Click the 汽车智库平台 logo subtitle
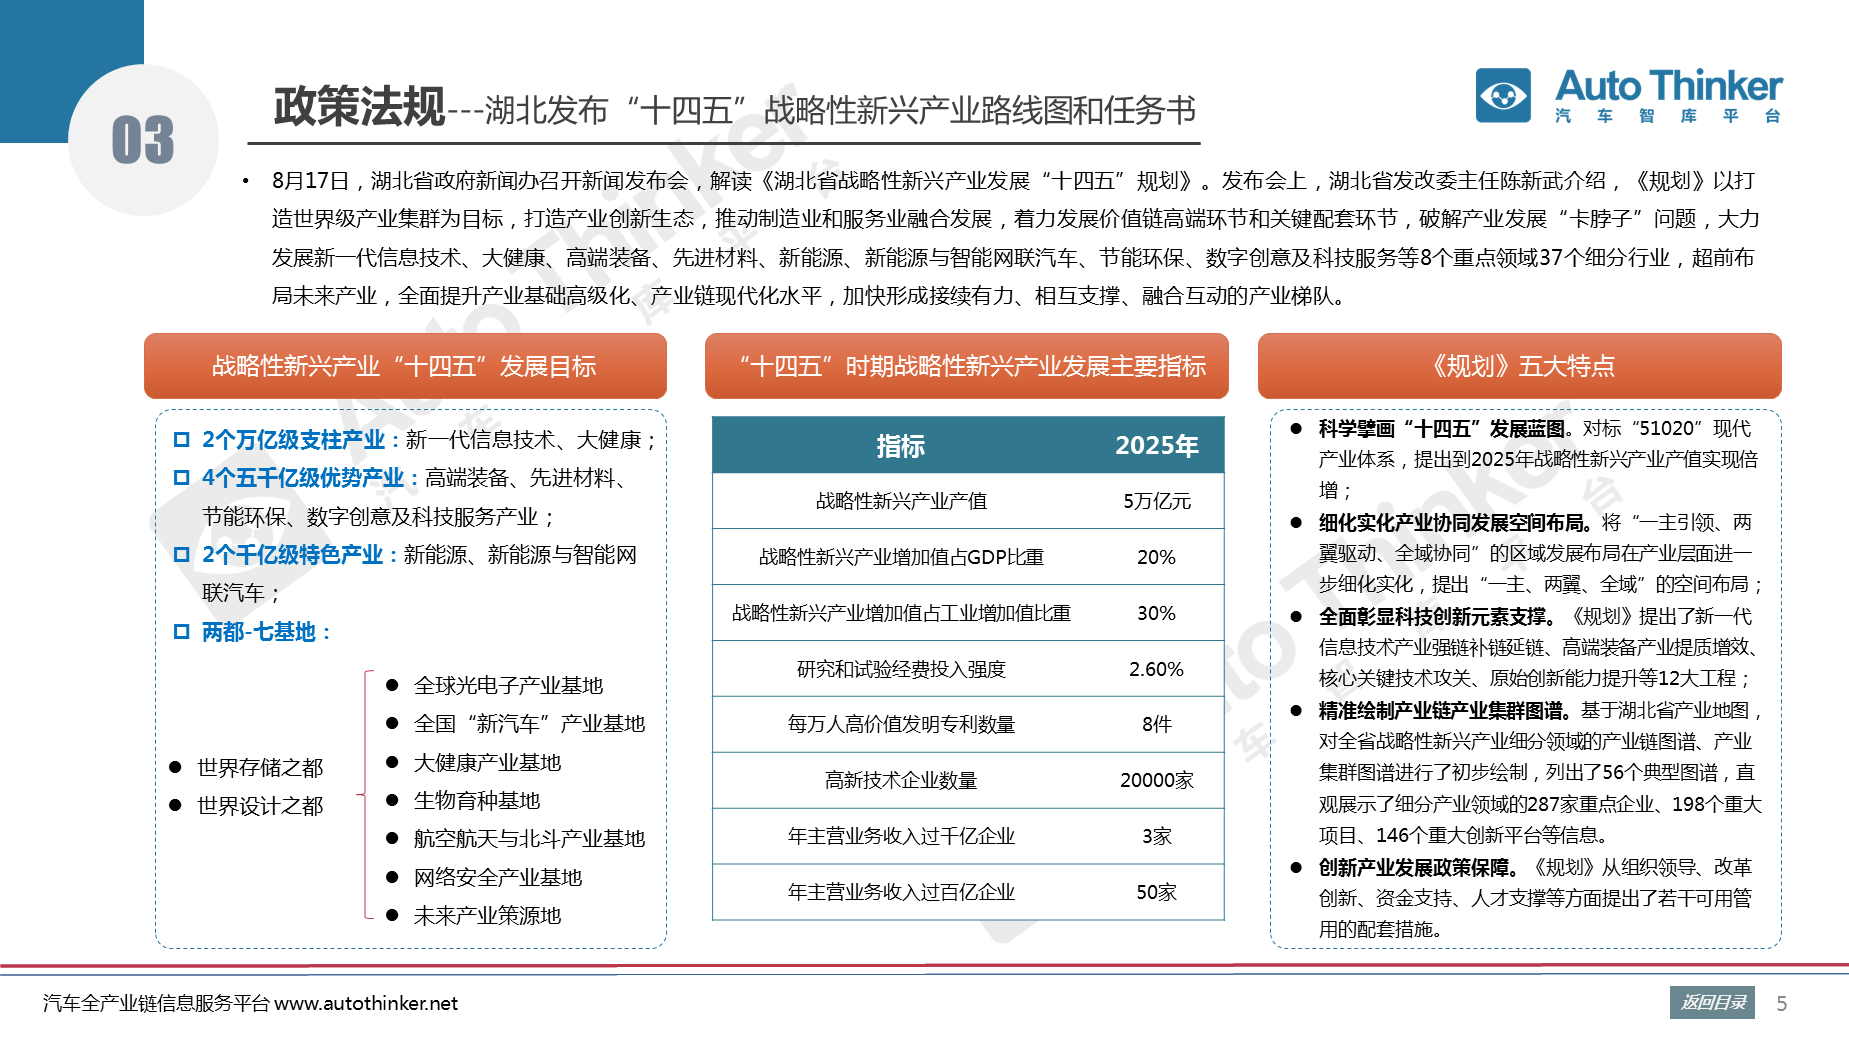This screenshot has height=1040, width=1849. pos(1669,116)
